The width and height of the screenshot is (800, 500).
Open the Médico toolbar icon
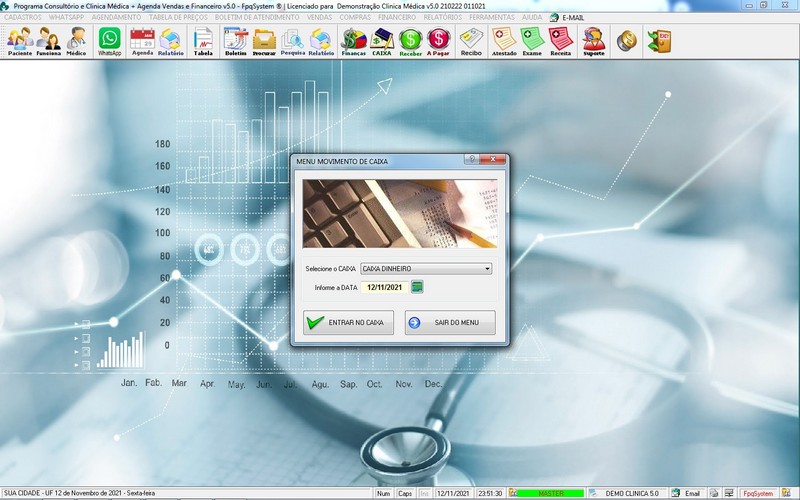pos(76,41)
